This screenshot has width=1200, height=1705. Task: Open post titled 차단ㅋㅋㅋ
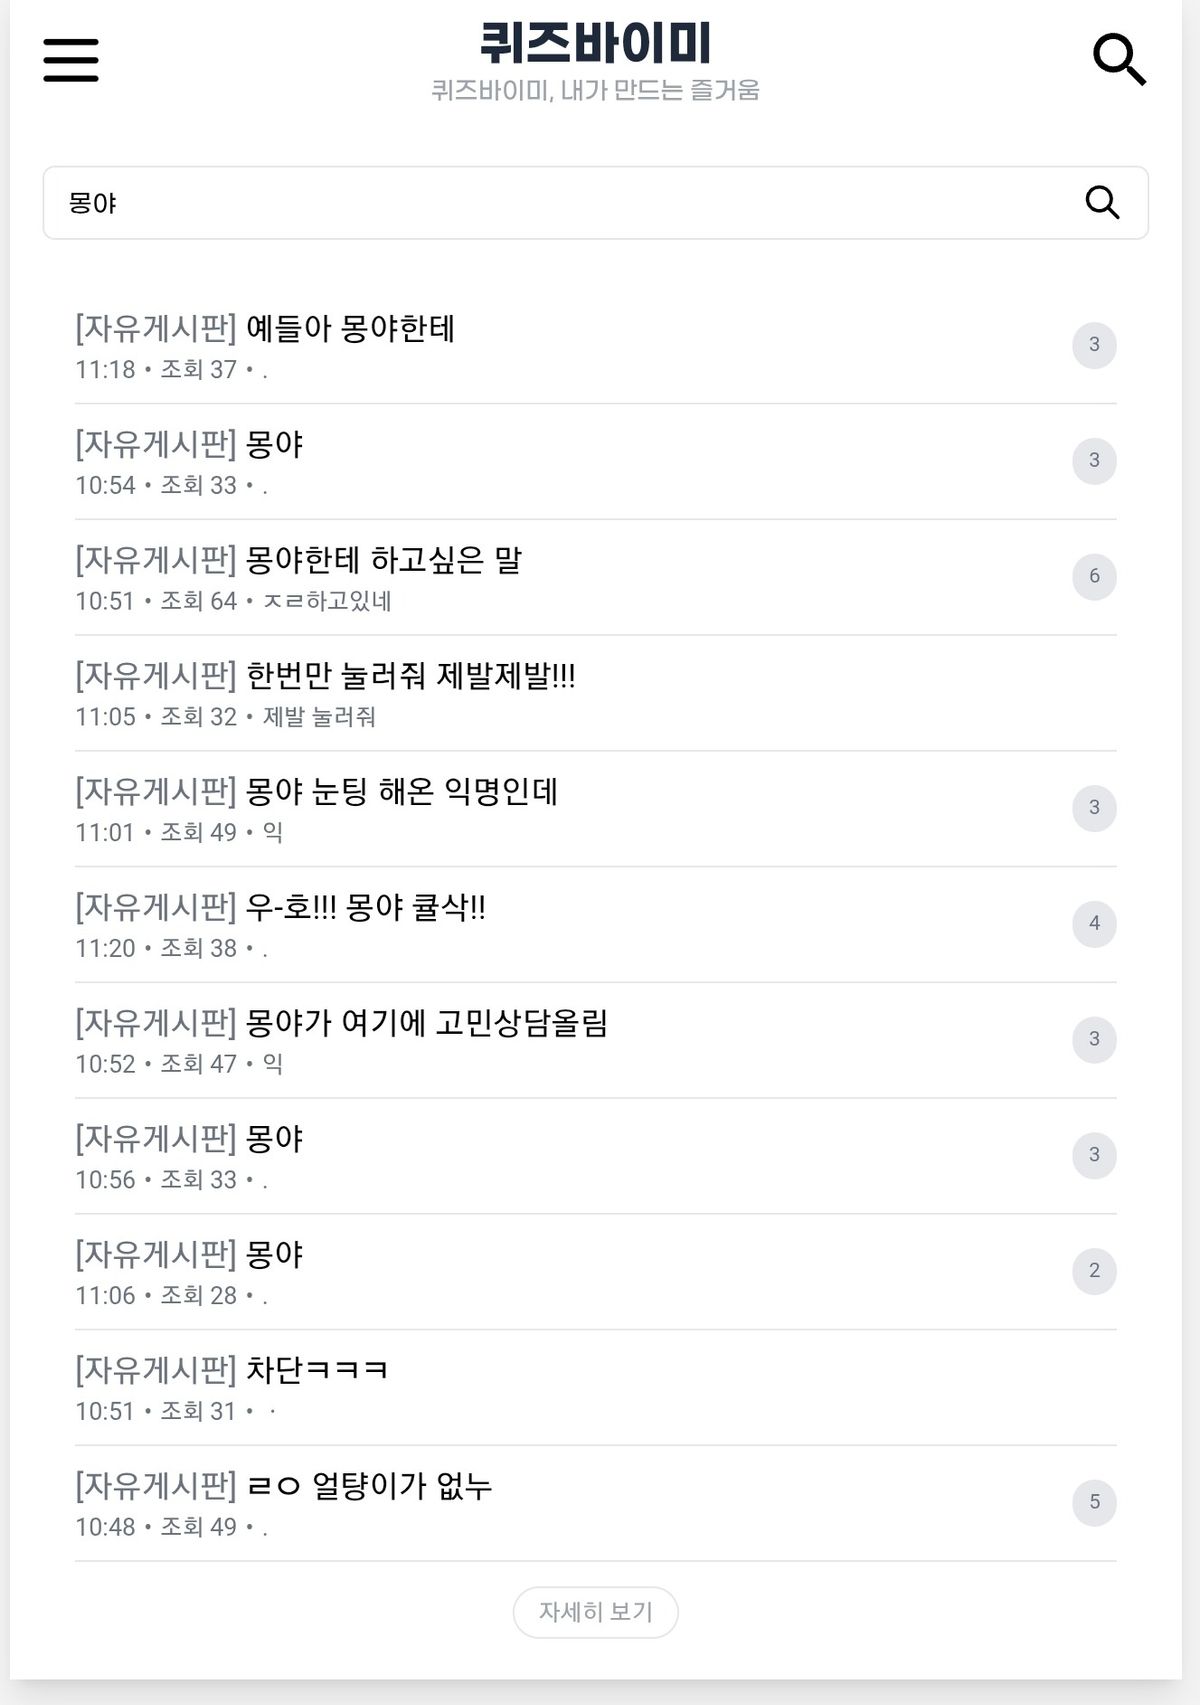point(316,1370)
